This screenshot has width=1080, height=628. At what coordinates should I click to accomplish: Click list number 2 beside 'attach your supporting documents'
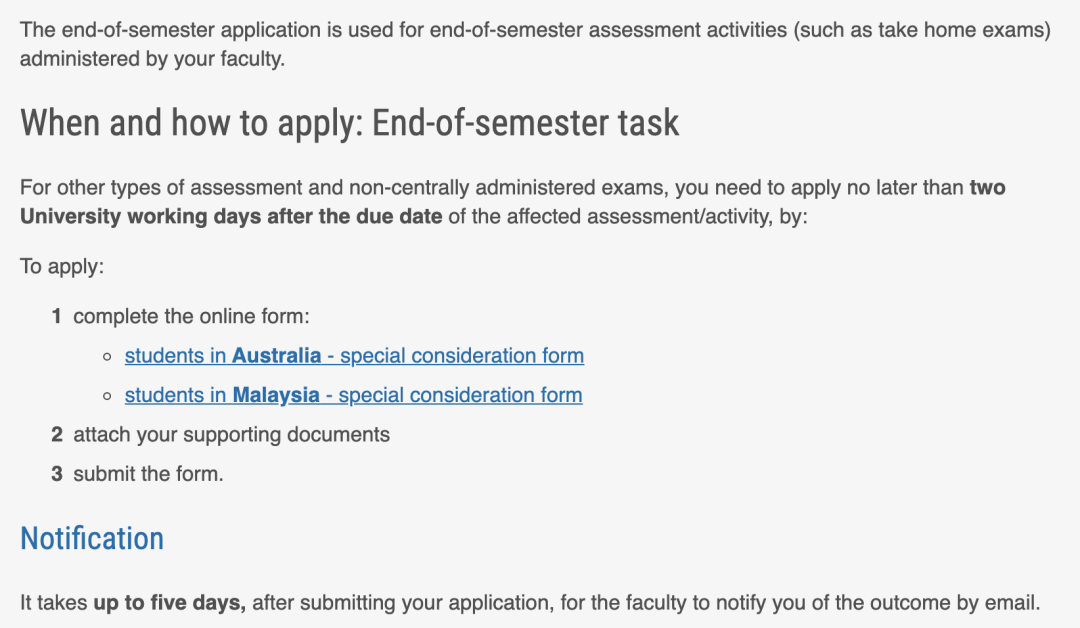point(56,435)
